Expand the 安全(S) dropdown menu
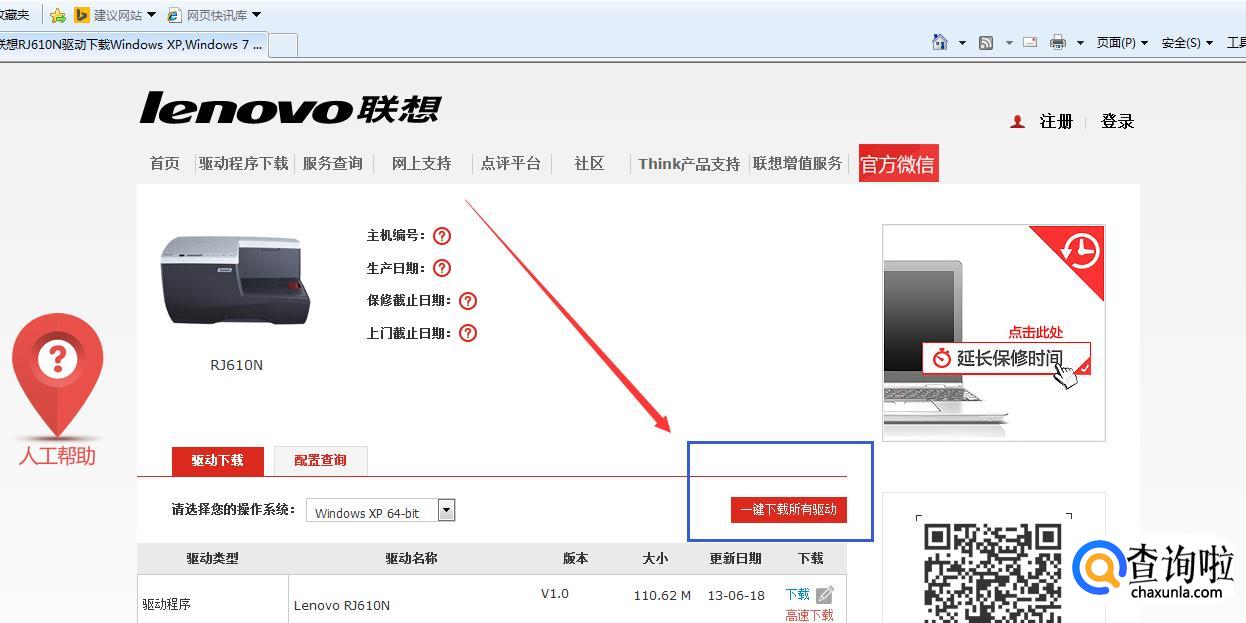The image size is (1246, 623). 1187,43
